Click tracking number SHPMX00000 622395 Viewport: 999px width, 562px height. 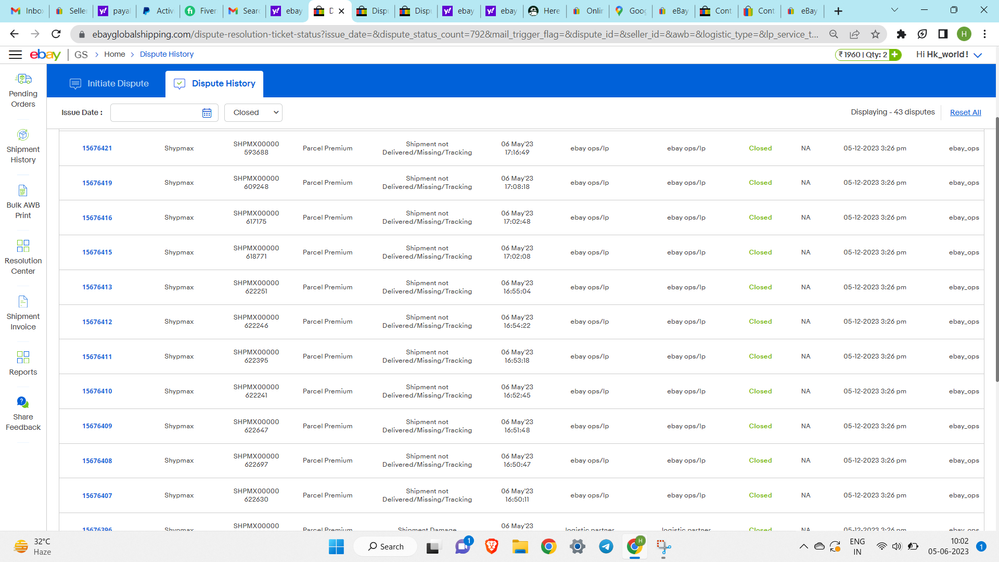(x=256, y=356)
